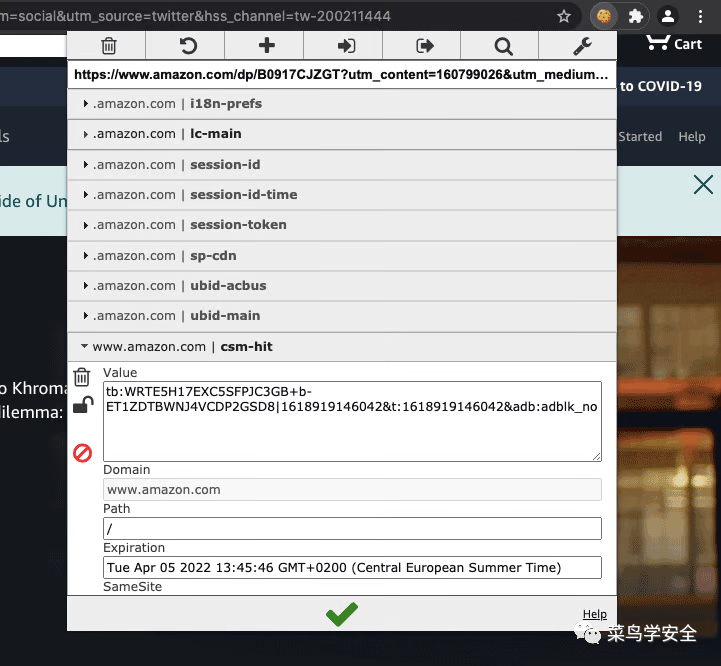The width and height of the screenshot is (721, 666).
Task: Open the Amazon Cart
Action: click(x=674, y=43)
